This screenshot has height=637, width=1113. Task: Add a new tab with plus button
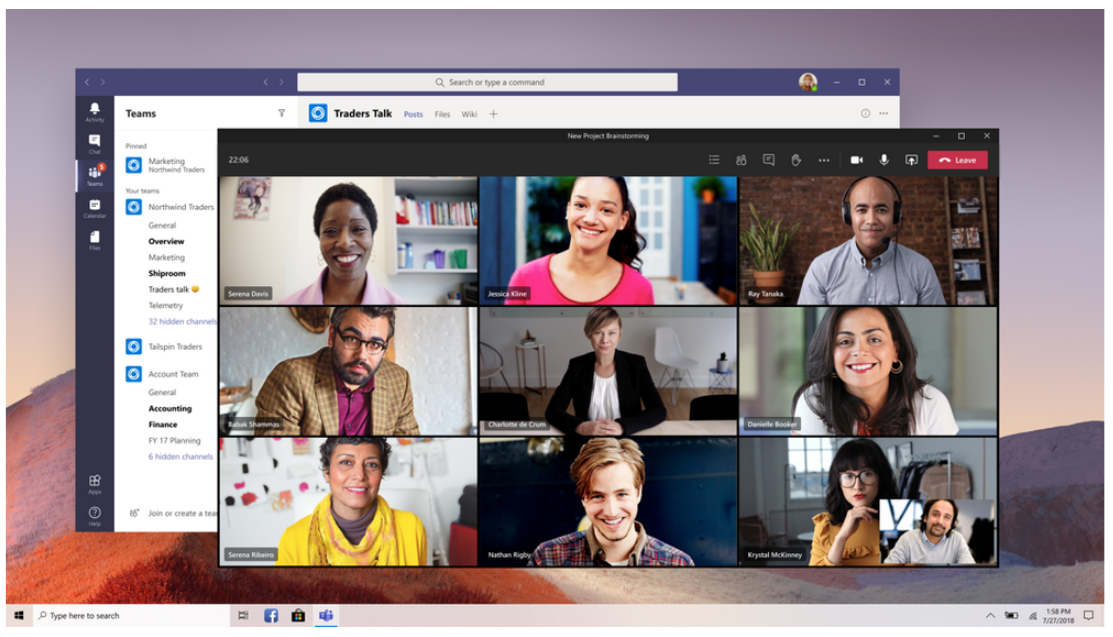[493, 114]
